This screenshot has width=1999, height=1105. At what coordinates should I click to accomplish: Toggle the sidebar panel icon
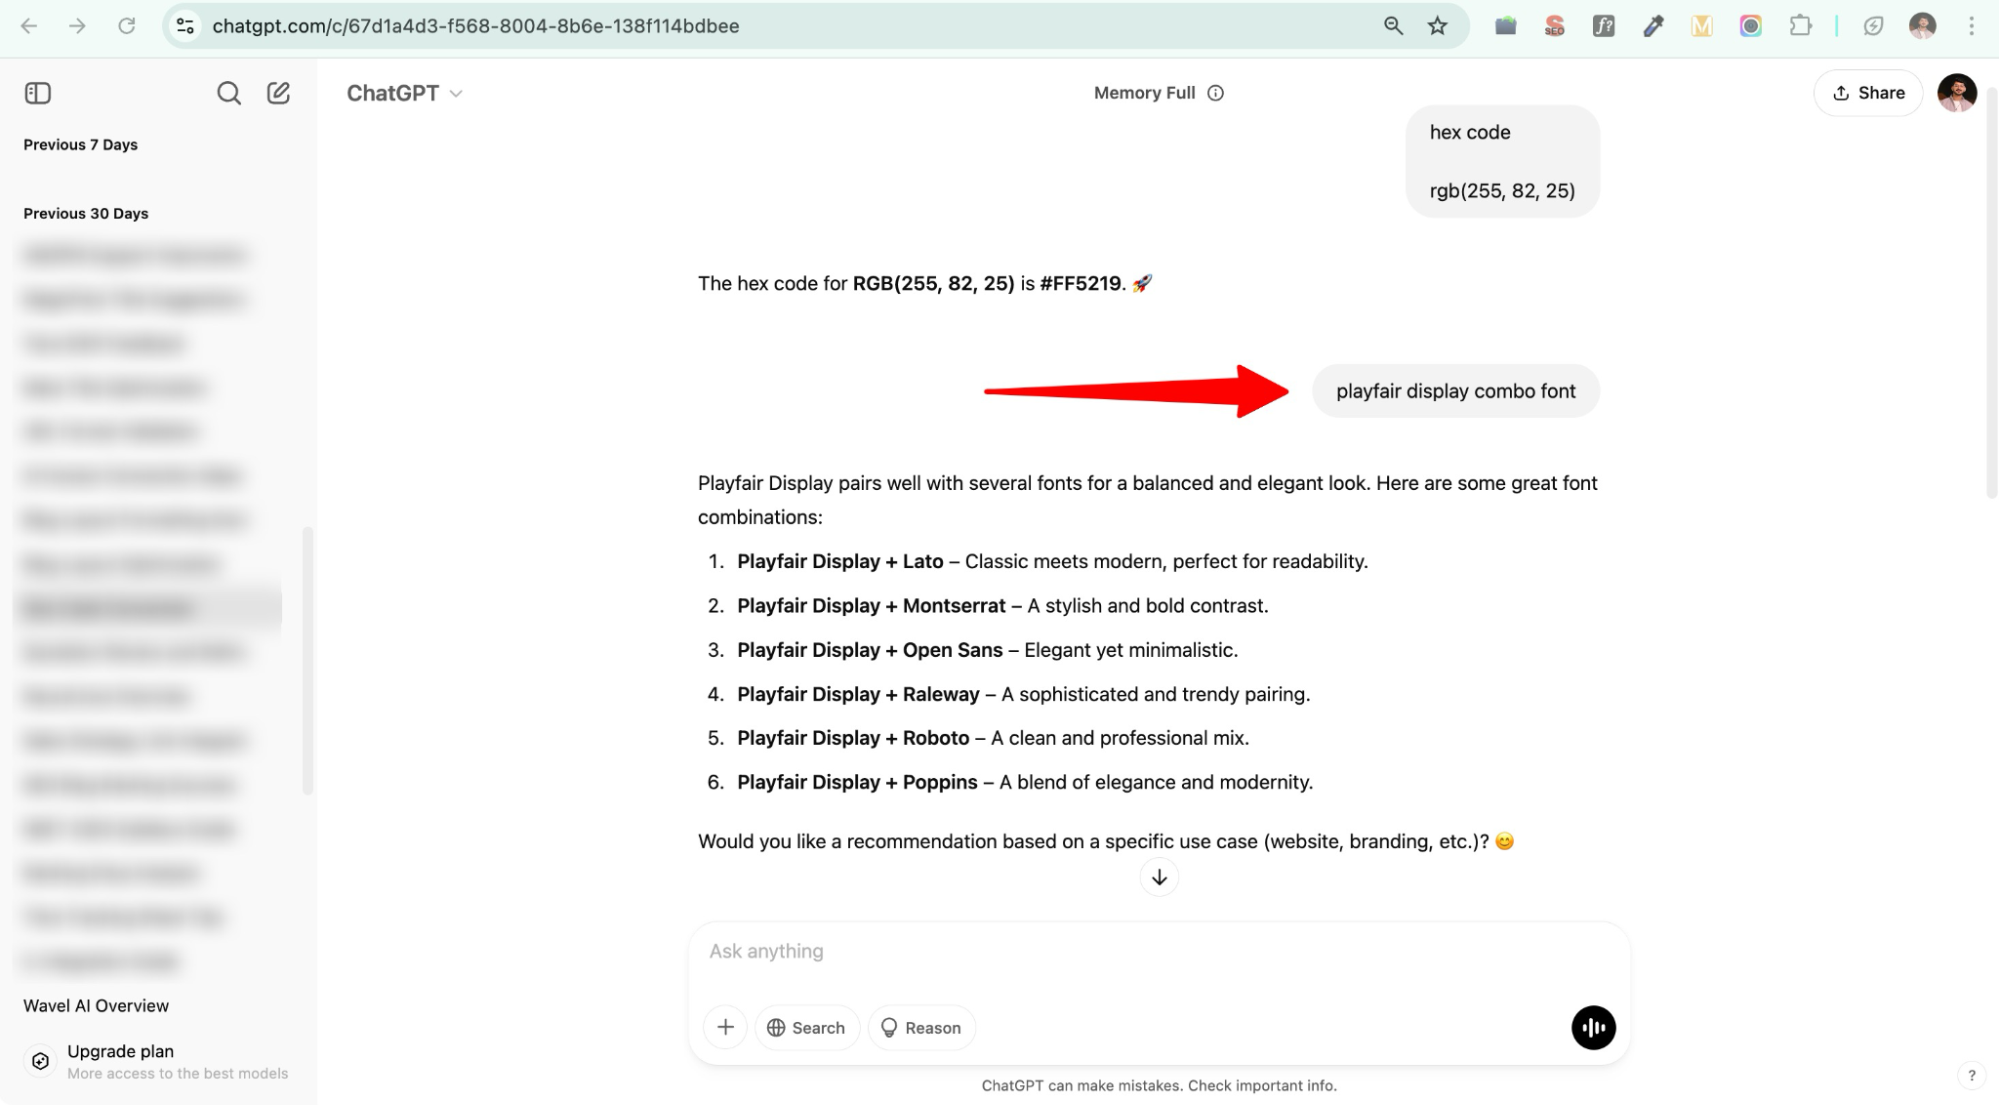coord(38,93)
